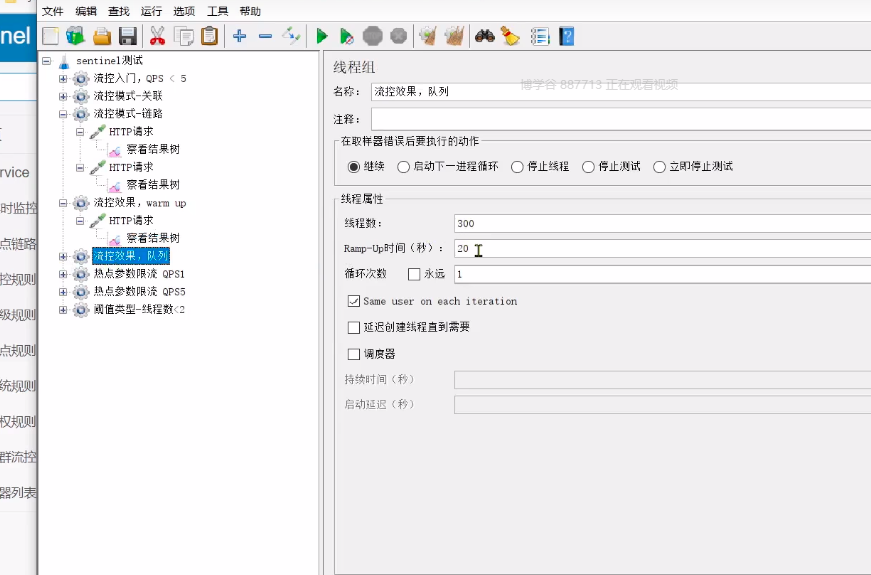Image resolution: width=871 pixels, height=575 pixels.
Task: Select HTTP请求 under 流控效果, warm up
Action: (131, 221)
